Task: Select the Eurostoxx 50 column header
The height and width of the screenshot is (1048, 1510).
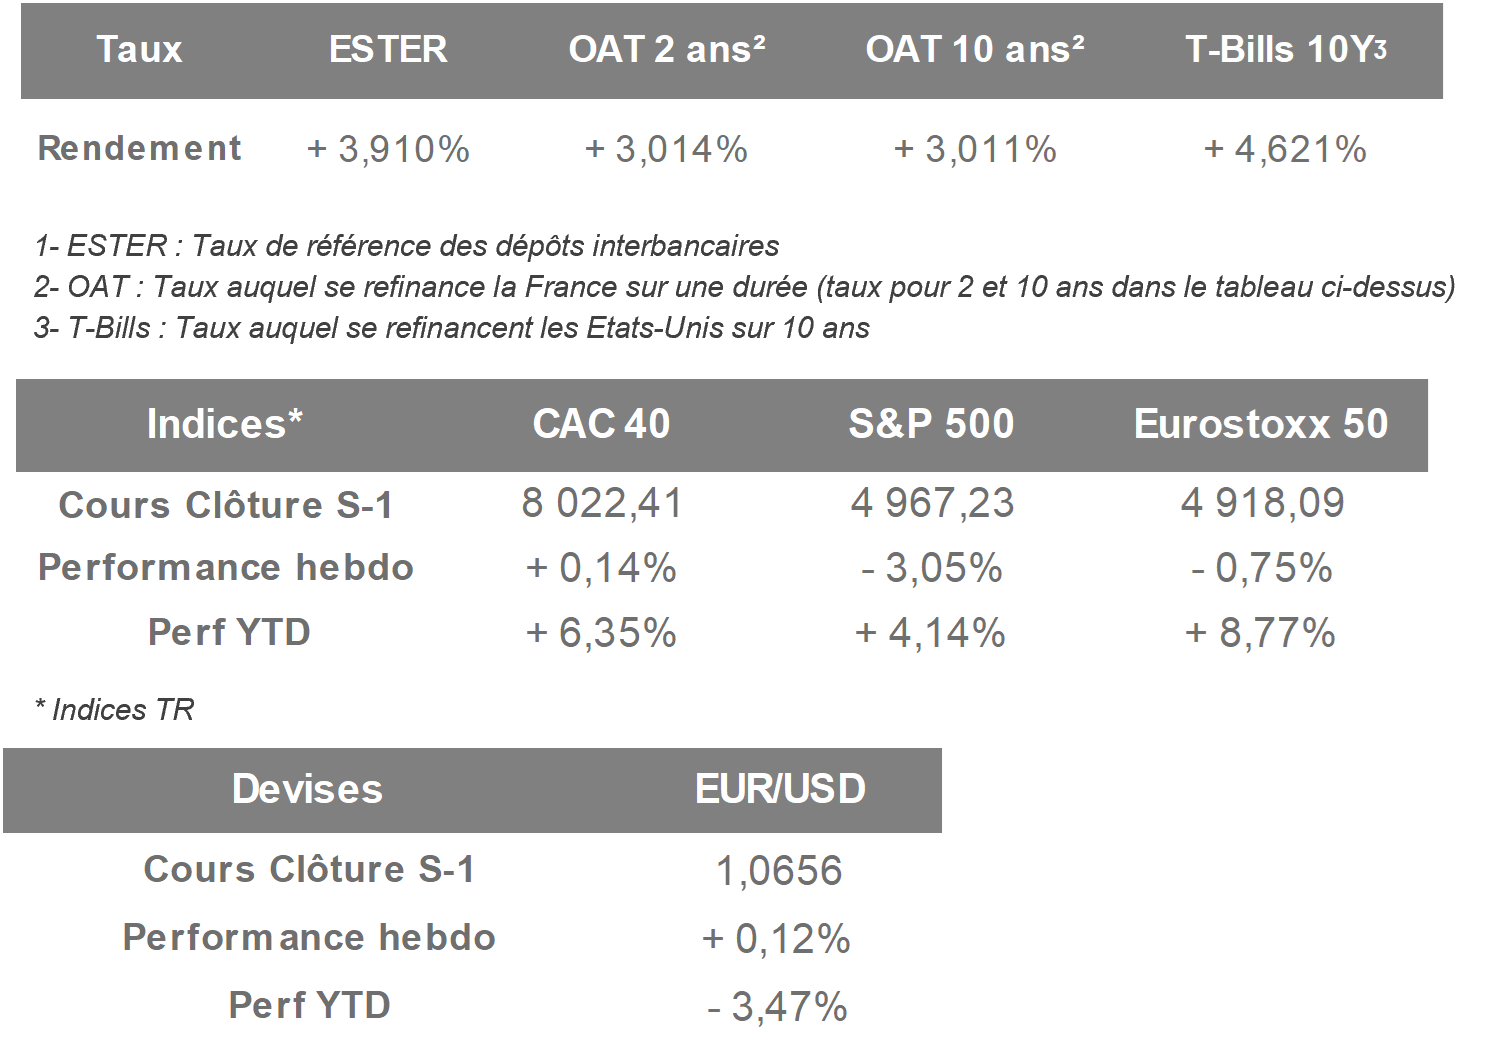Action: point(1260,424)
